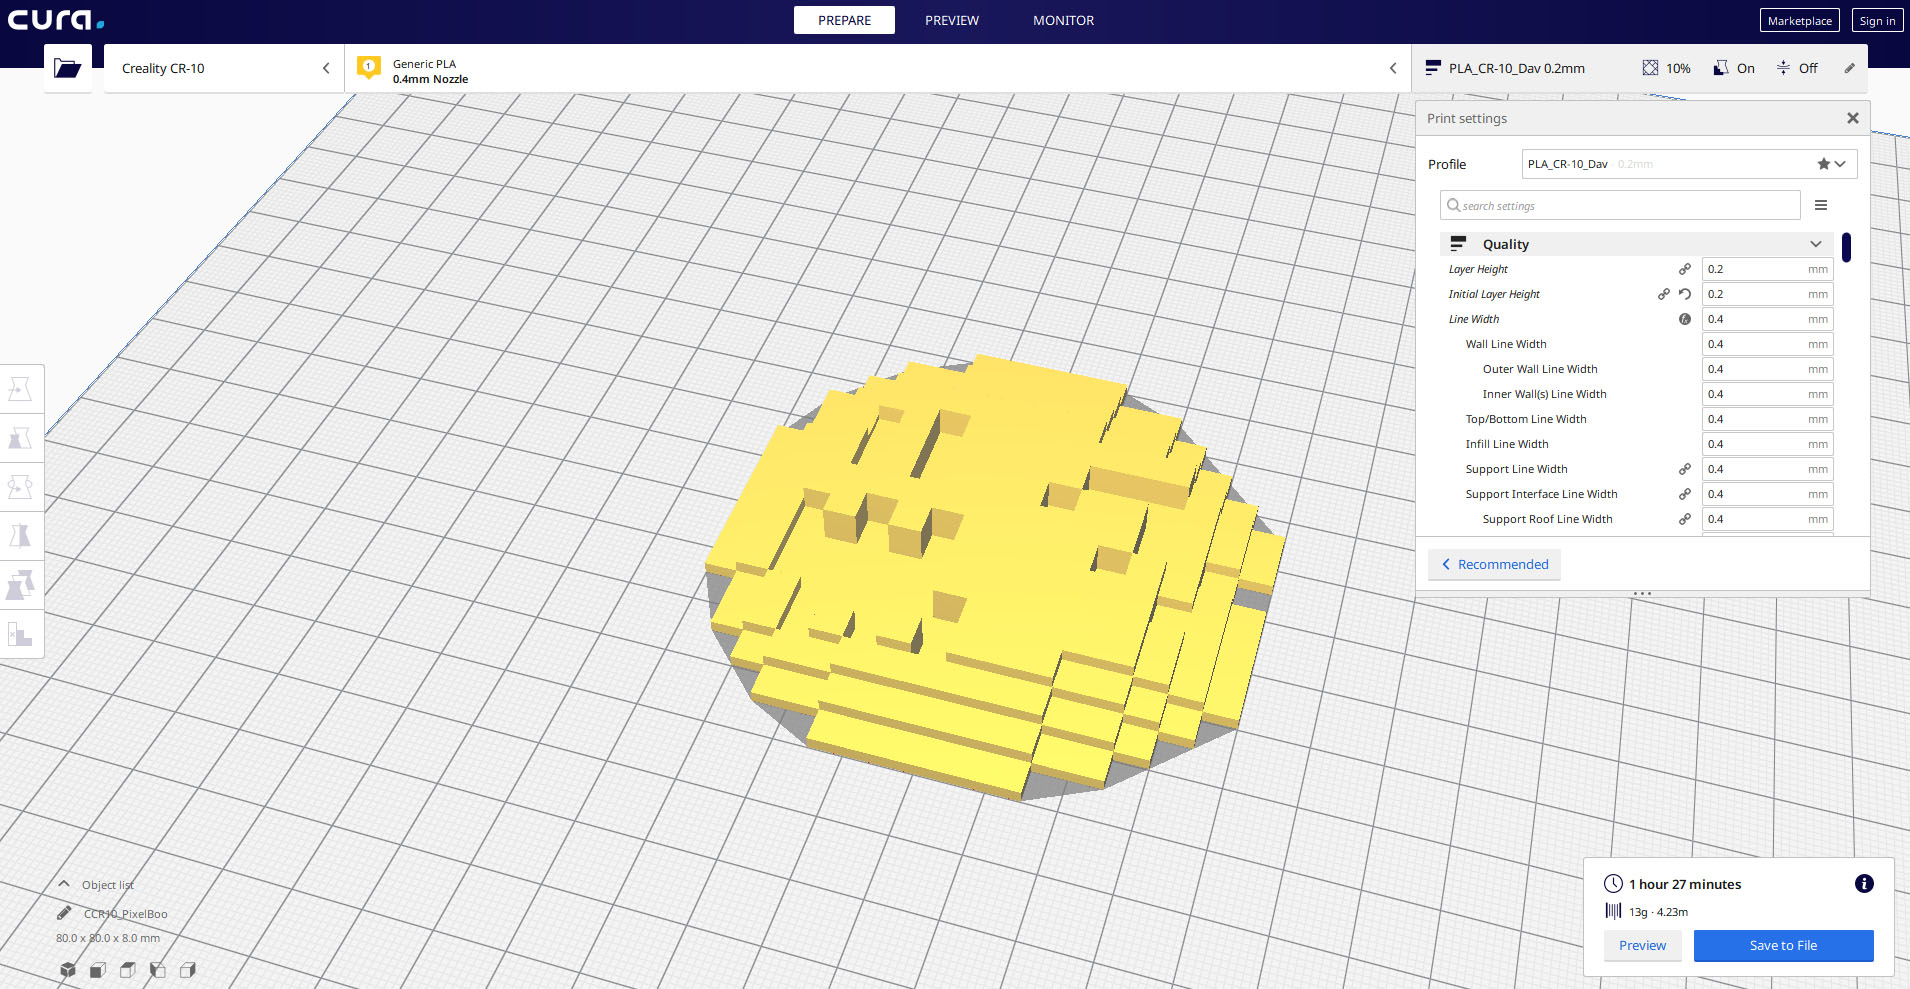Click the function icon next to Line Width
Image resolution: width=1910 pixels, height=989 pixels.
click(1685, 319)
